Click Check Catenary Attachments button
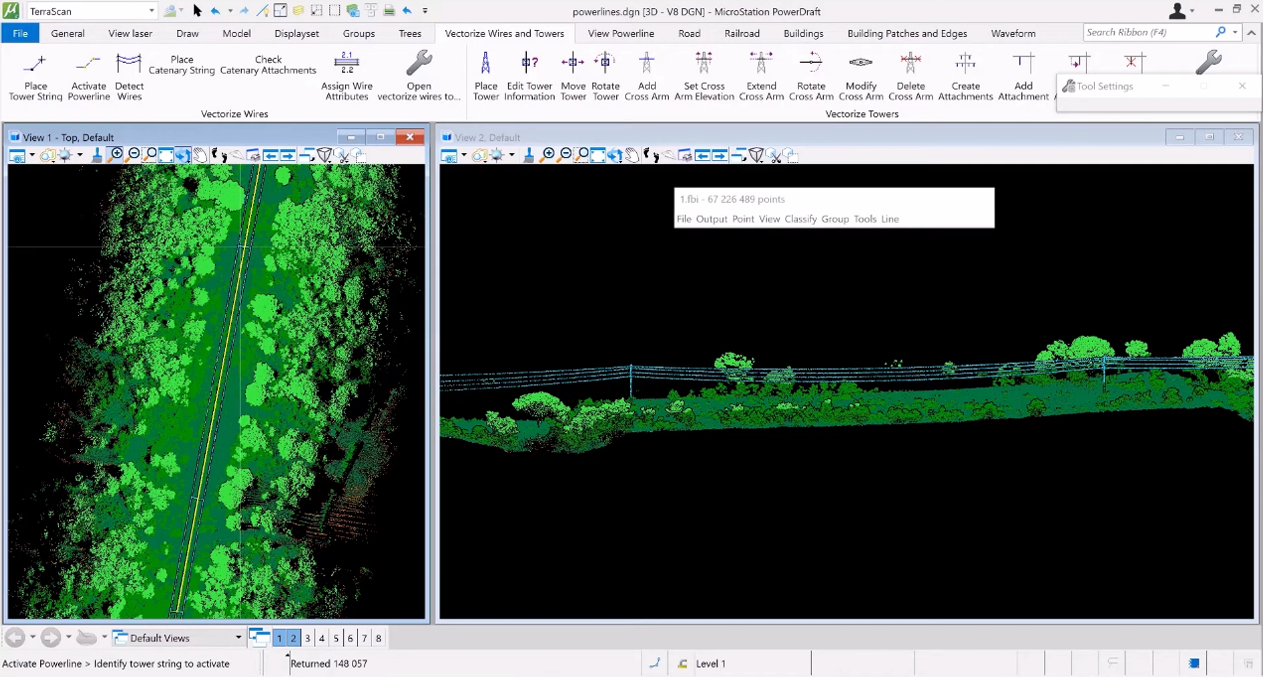1263x677 pixels. 268,65
